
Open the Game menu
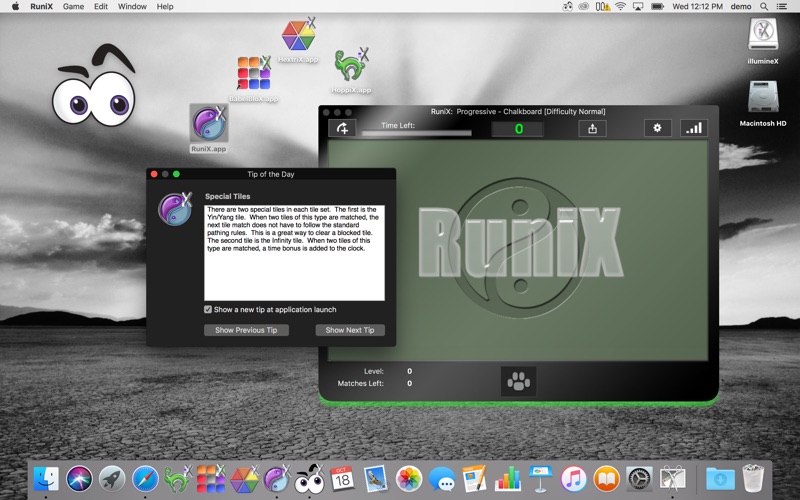[x=73, y=6]
